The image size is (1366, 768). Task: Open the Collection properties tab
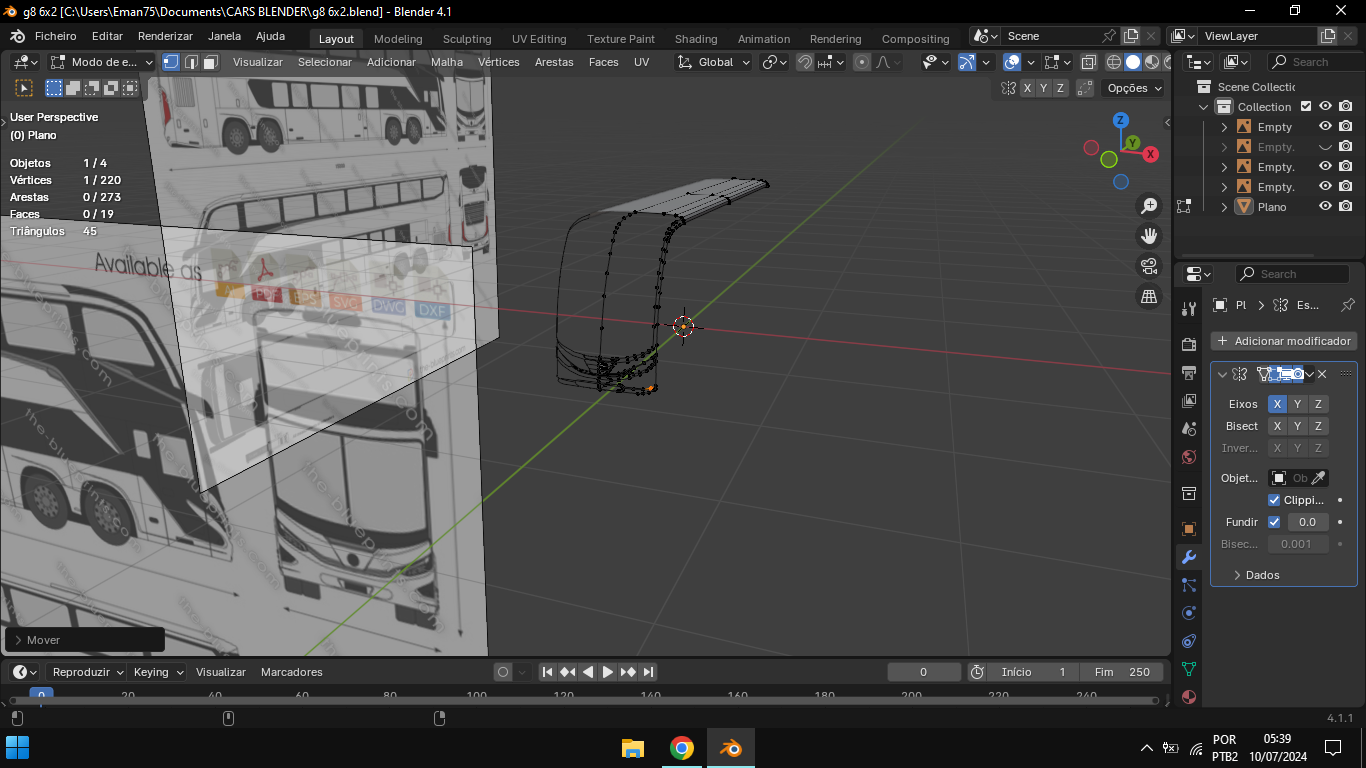1189,493
